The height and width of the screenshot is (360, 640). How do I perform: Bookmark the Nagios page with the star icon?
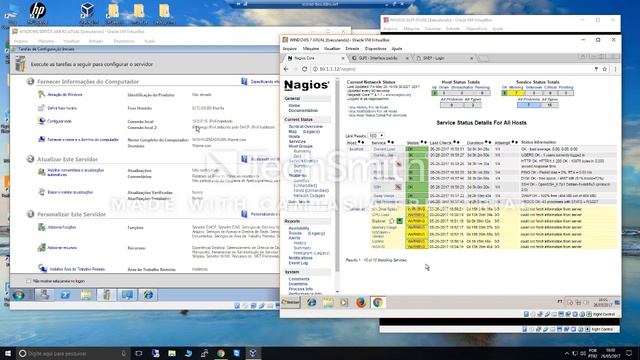coord(605,69)
